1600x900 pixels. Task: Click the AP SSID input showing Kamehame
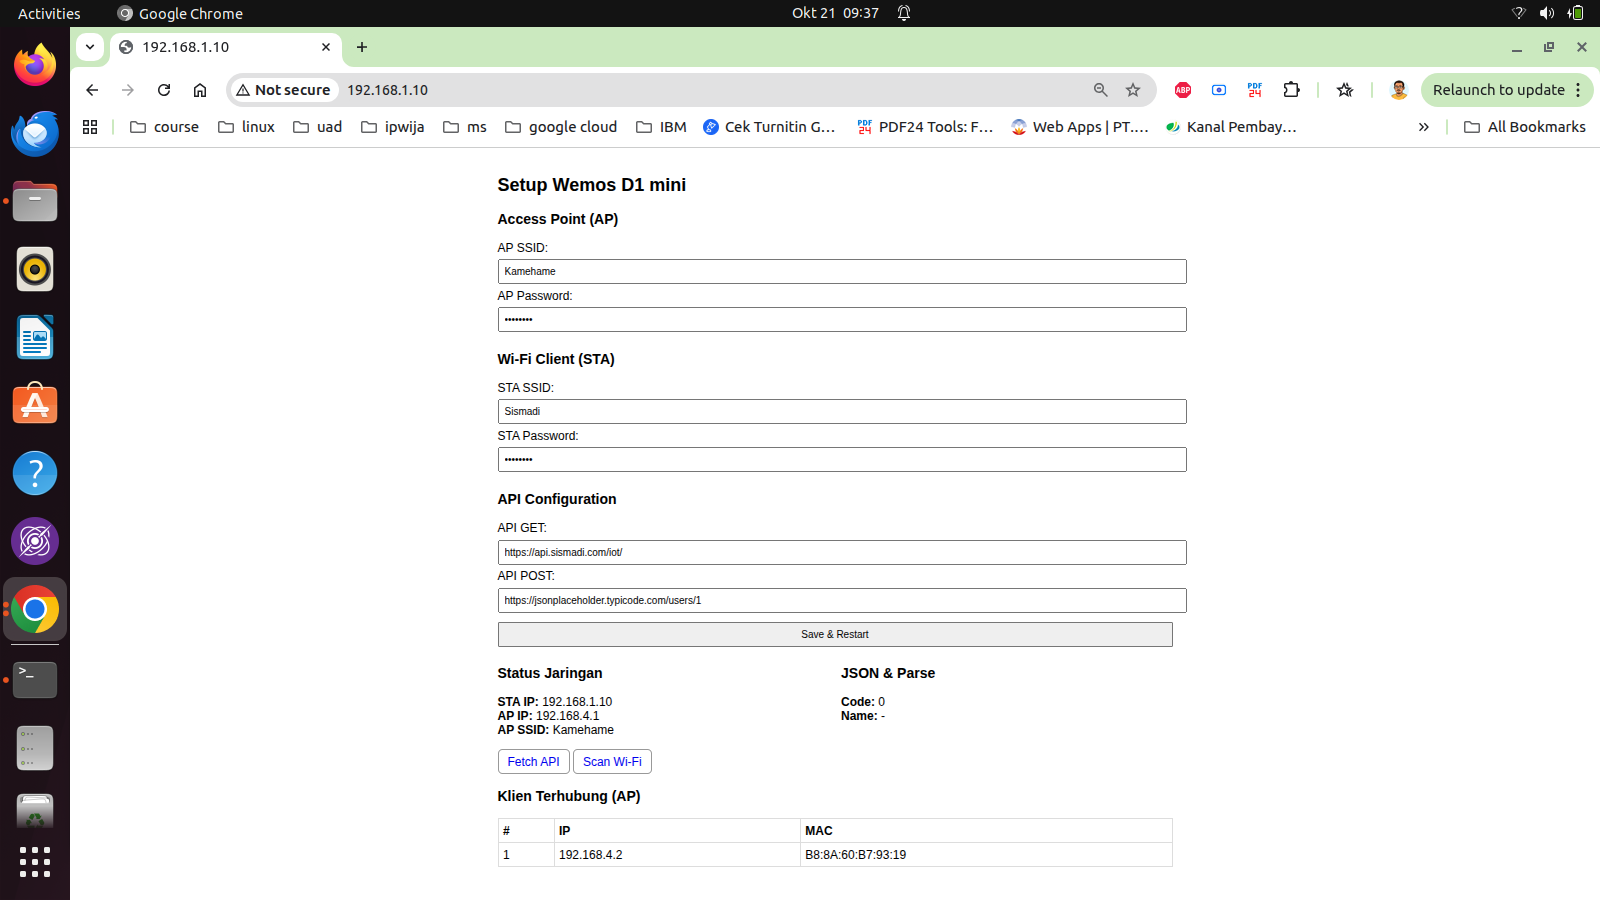coord(842,271)
